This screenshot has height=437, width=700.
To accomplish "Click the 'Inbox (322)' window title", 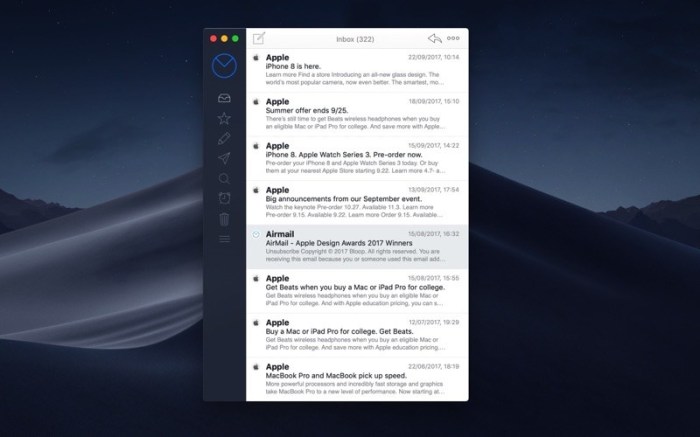I will (355, 39).
